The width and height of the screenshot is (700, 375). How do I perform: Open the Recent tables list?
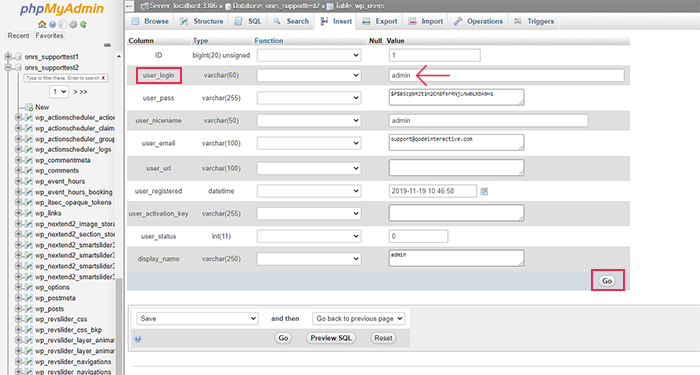(x=18, y=36)
